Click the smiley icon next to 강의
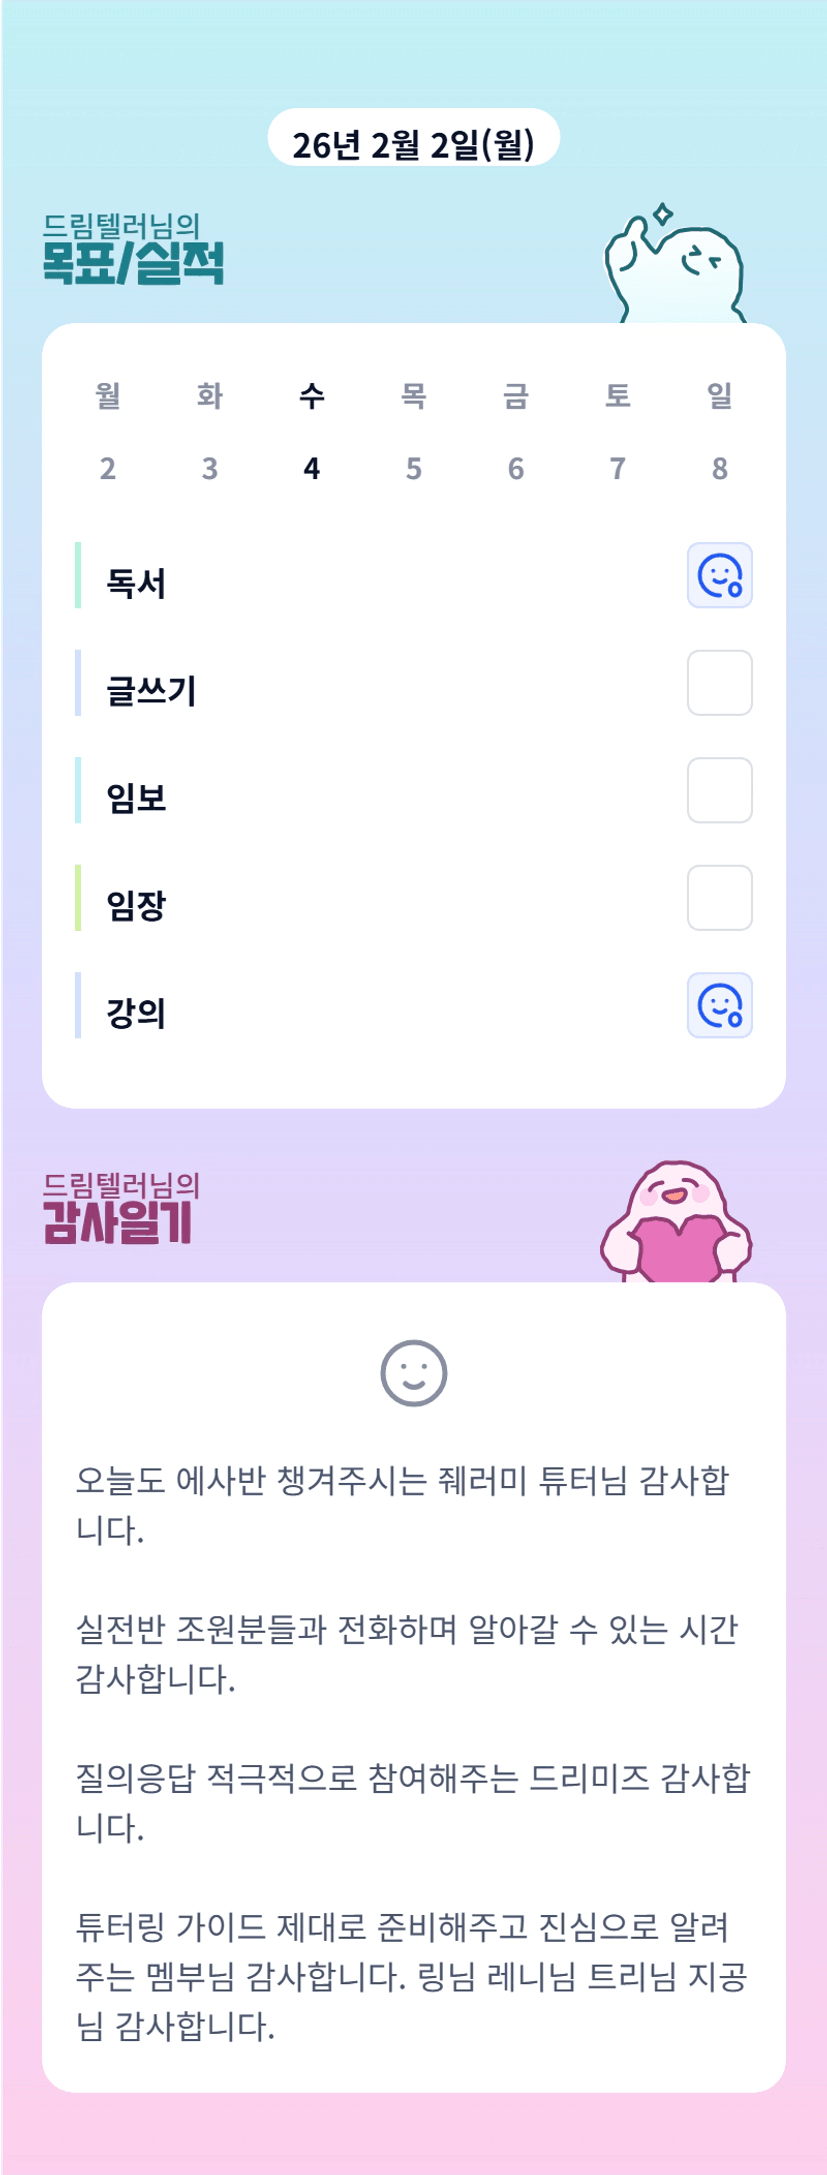The height and width of the screenshot is (2175, 827). pos(719,1006)
